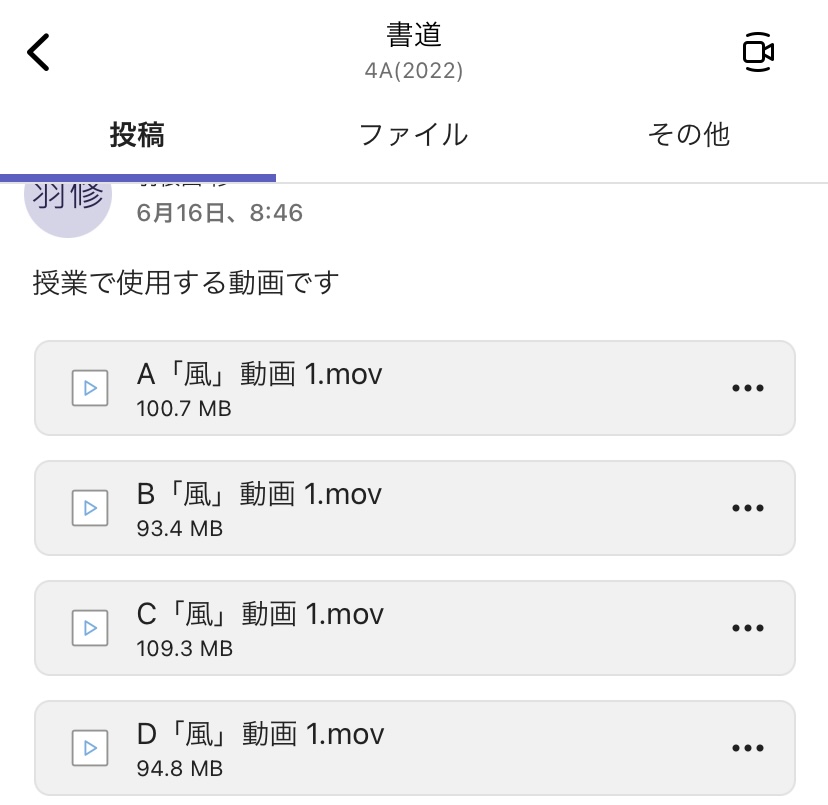The height and width of the screenshot is (805, 828).
Task: Go back using the left chevron
Action: [x=39, y=52]
